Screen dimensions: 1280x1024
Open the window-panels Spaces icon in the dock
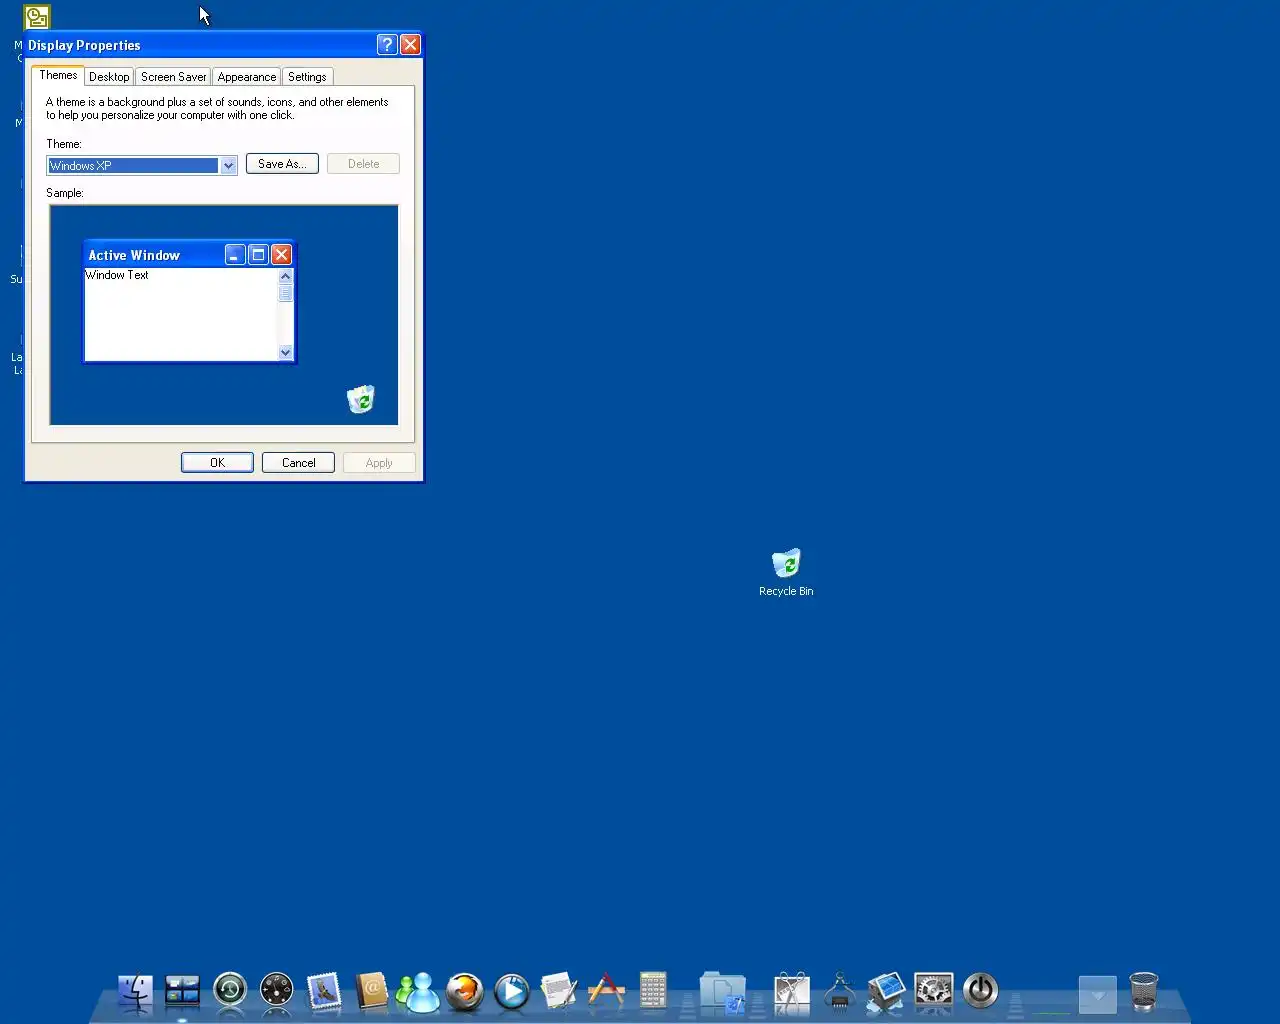tap(183, 991)
